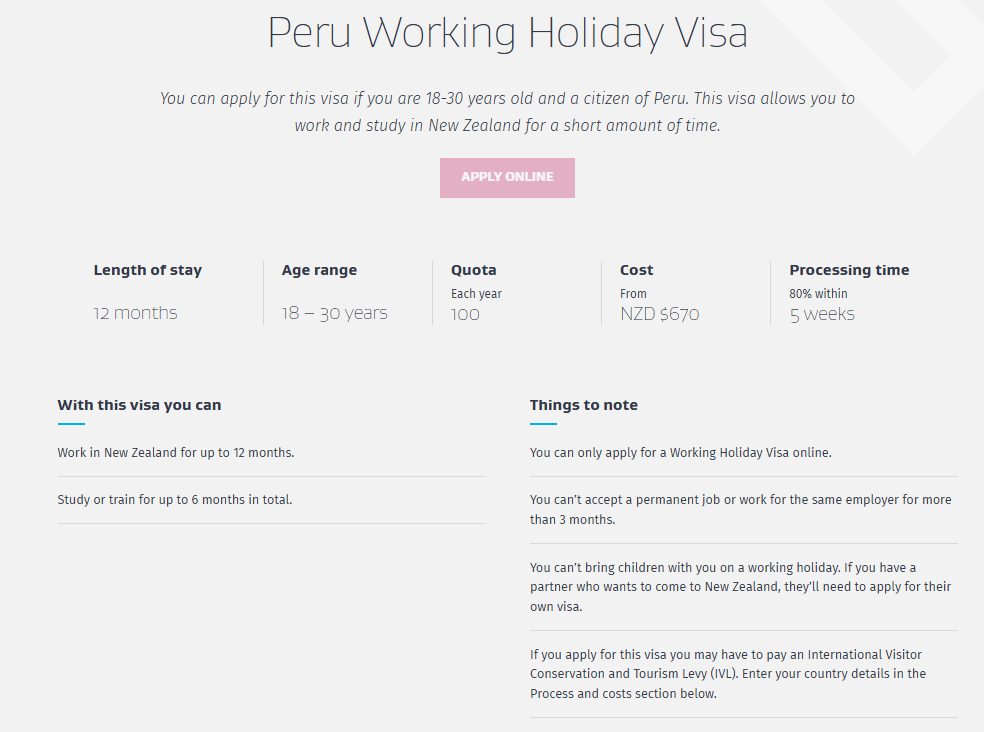Click the work up to 12 months item

click(x=176, y=453)
